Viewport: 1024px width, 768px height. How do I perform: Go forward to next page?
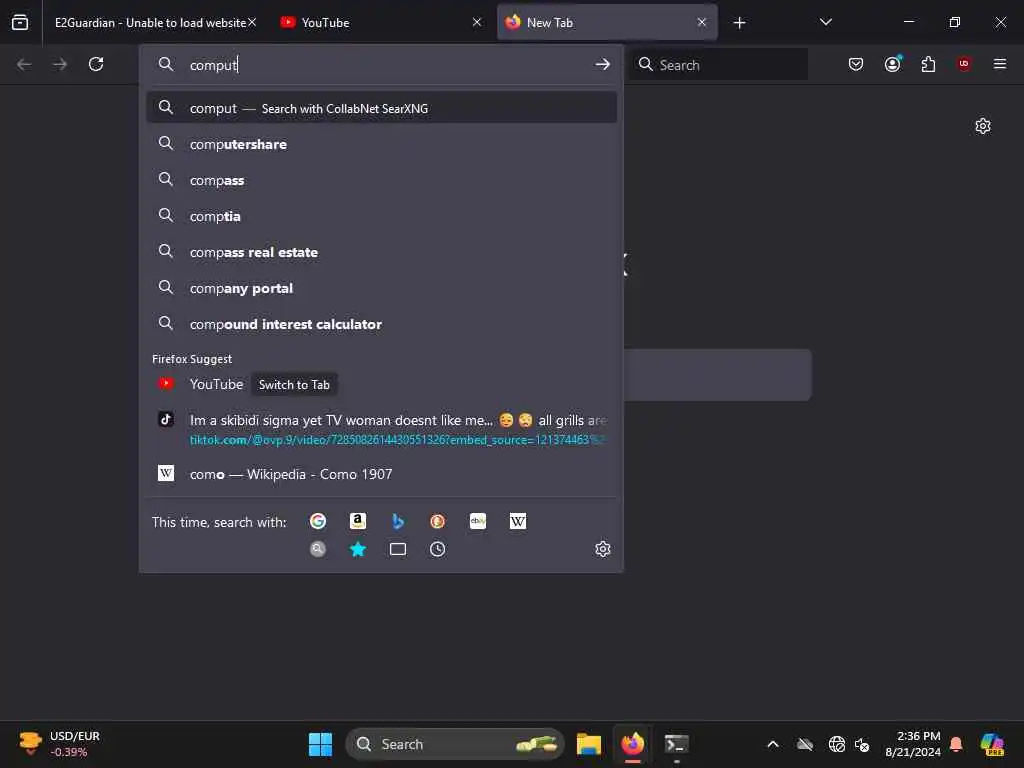click(x=60, y=64)
